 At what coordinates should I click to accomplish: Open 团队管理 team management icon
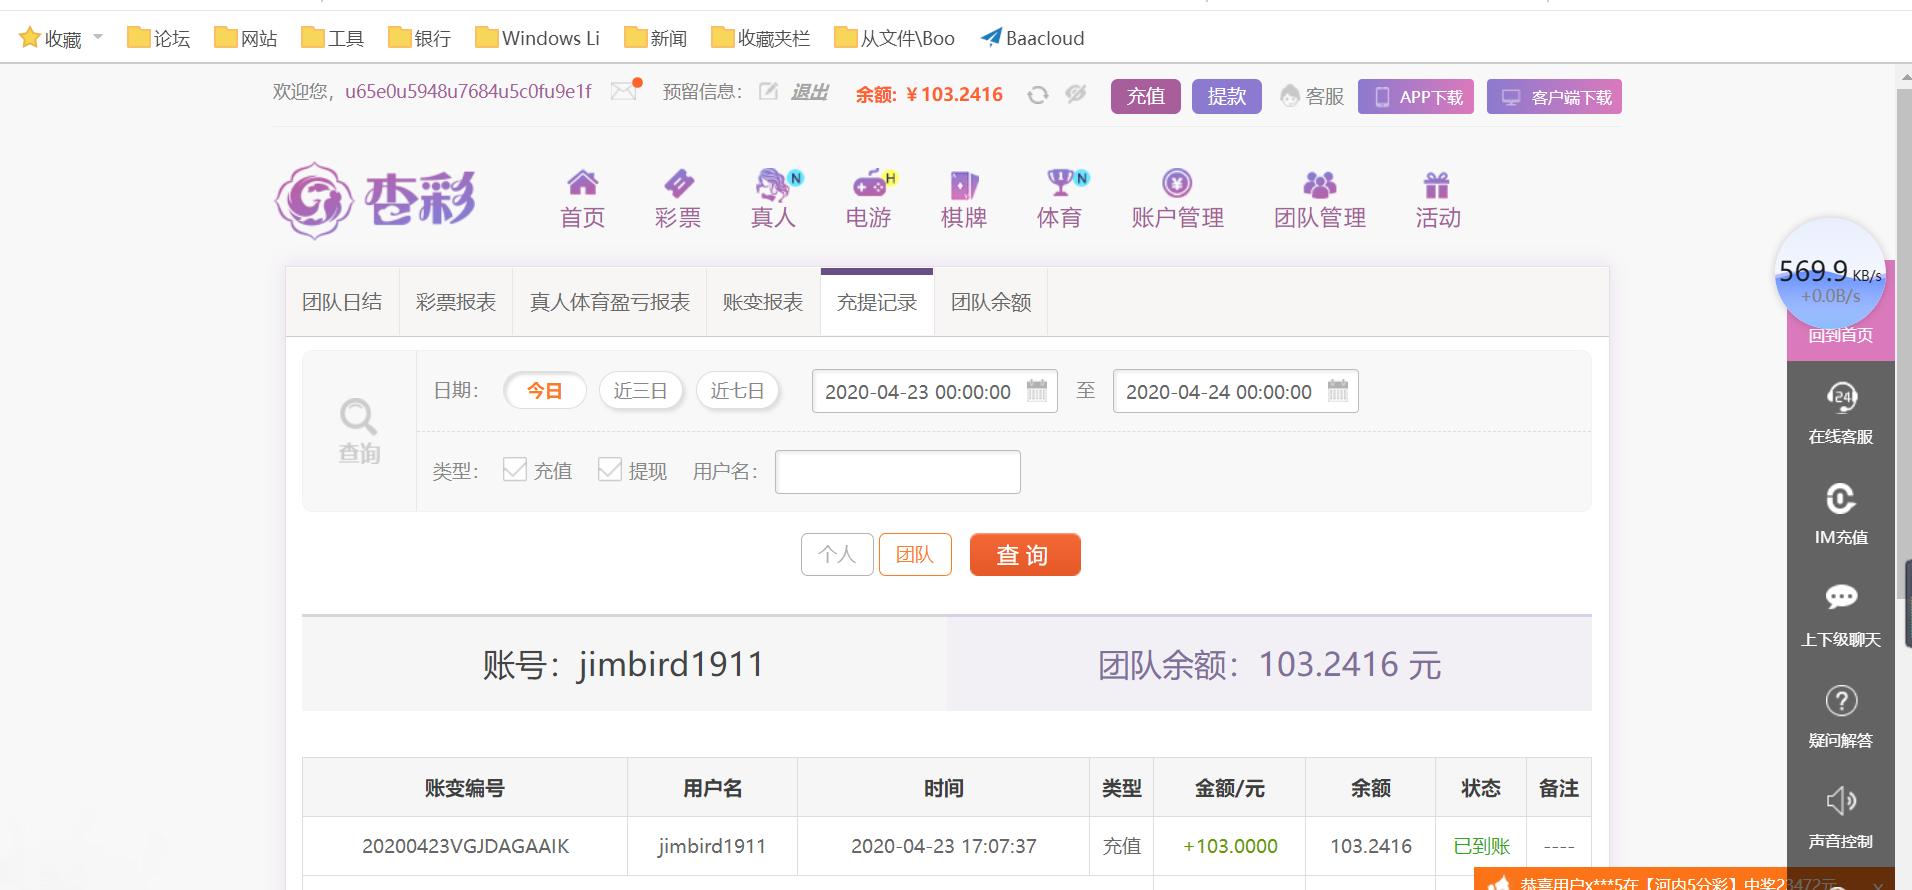pyautogui.click(x=1320, y=184)
